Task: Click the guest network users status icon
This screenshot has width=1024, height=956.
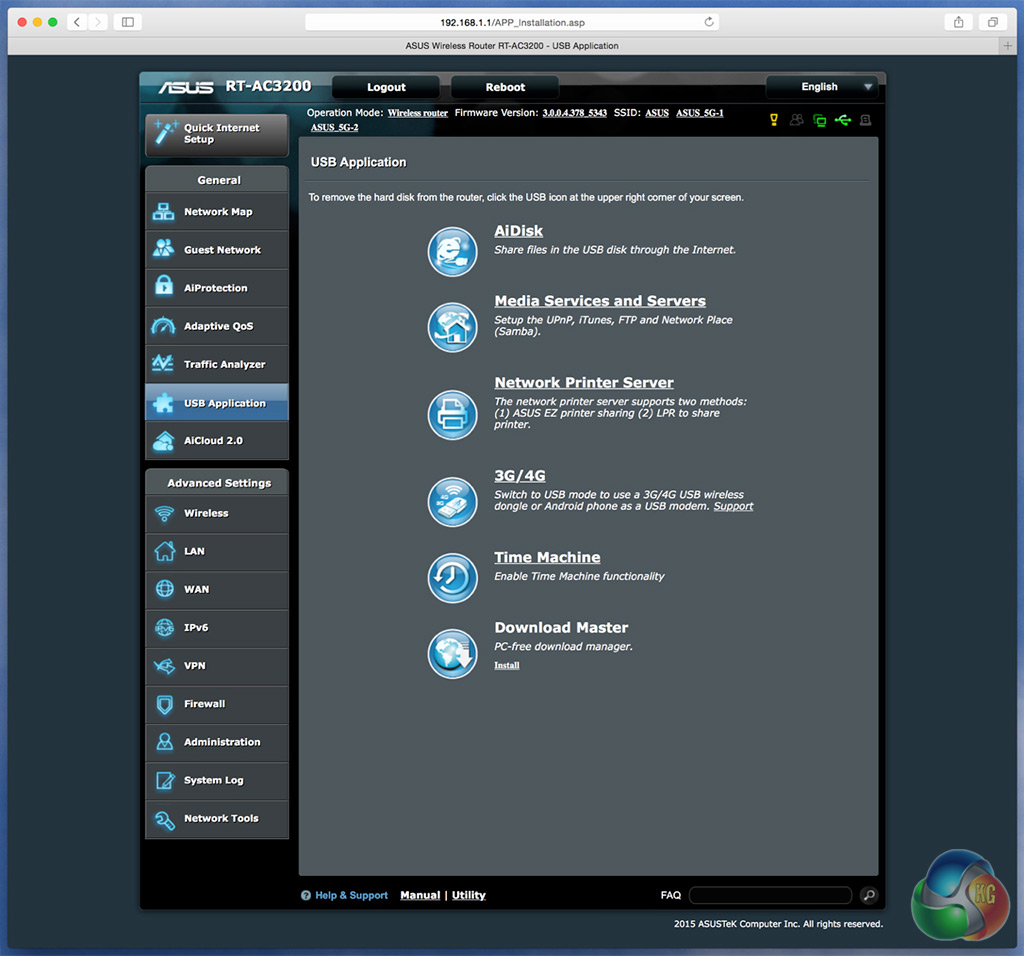Action: coord(796,120)
